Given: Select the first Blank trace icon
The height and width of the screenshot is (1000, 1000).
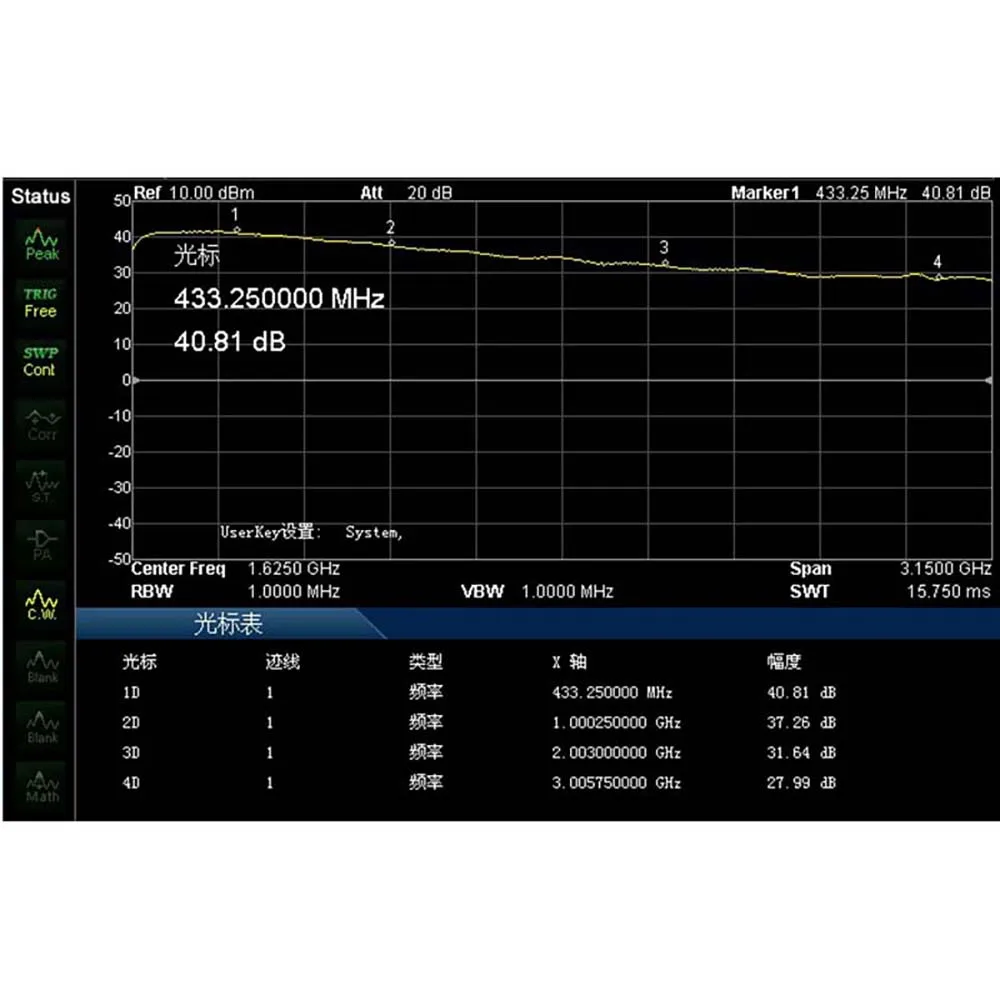Looking at the screenshot, I should pos(41,666).
